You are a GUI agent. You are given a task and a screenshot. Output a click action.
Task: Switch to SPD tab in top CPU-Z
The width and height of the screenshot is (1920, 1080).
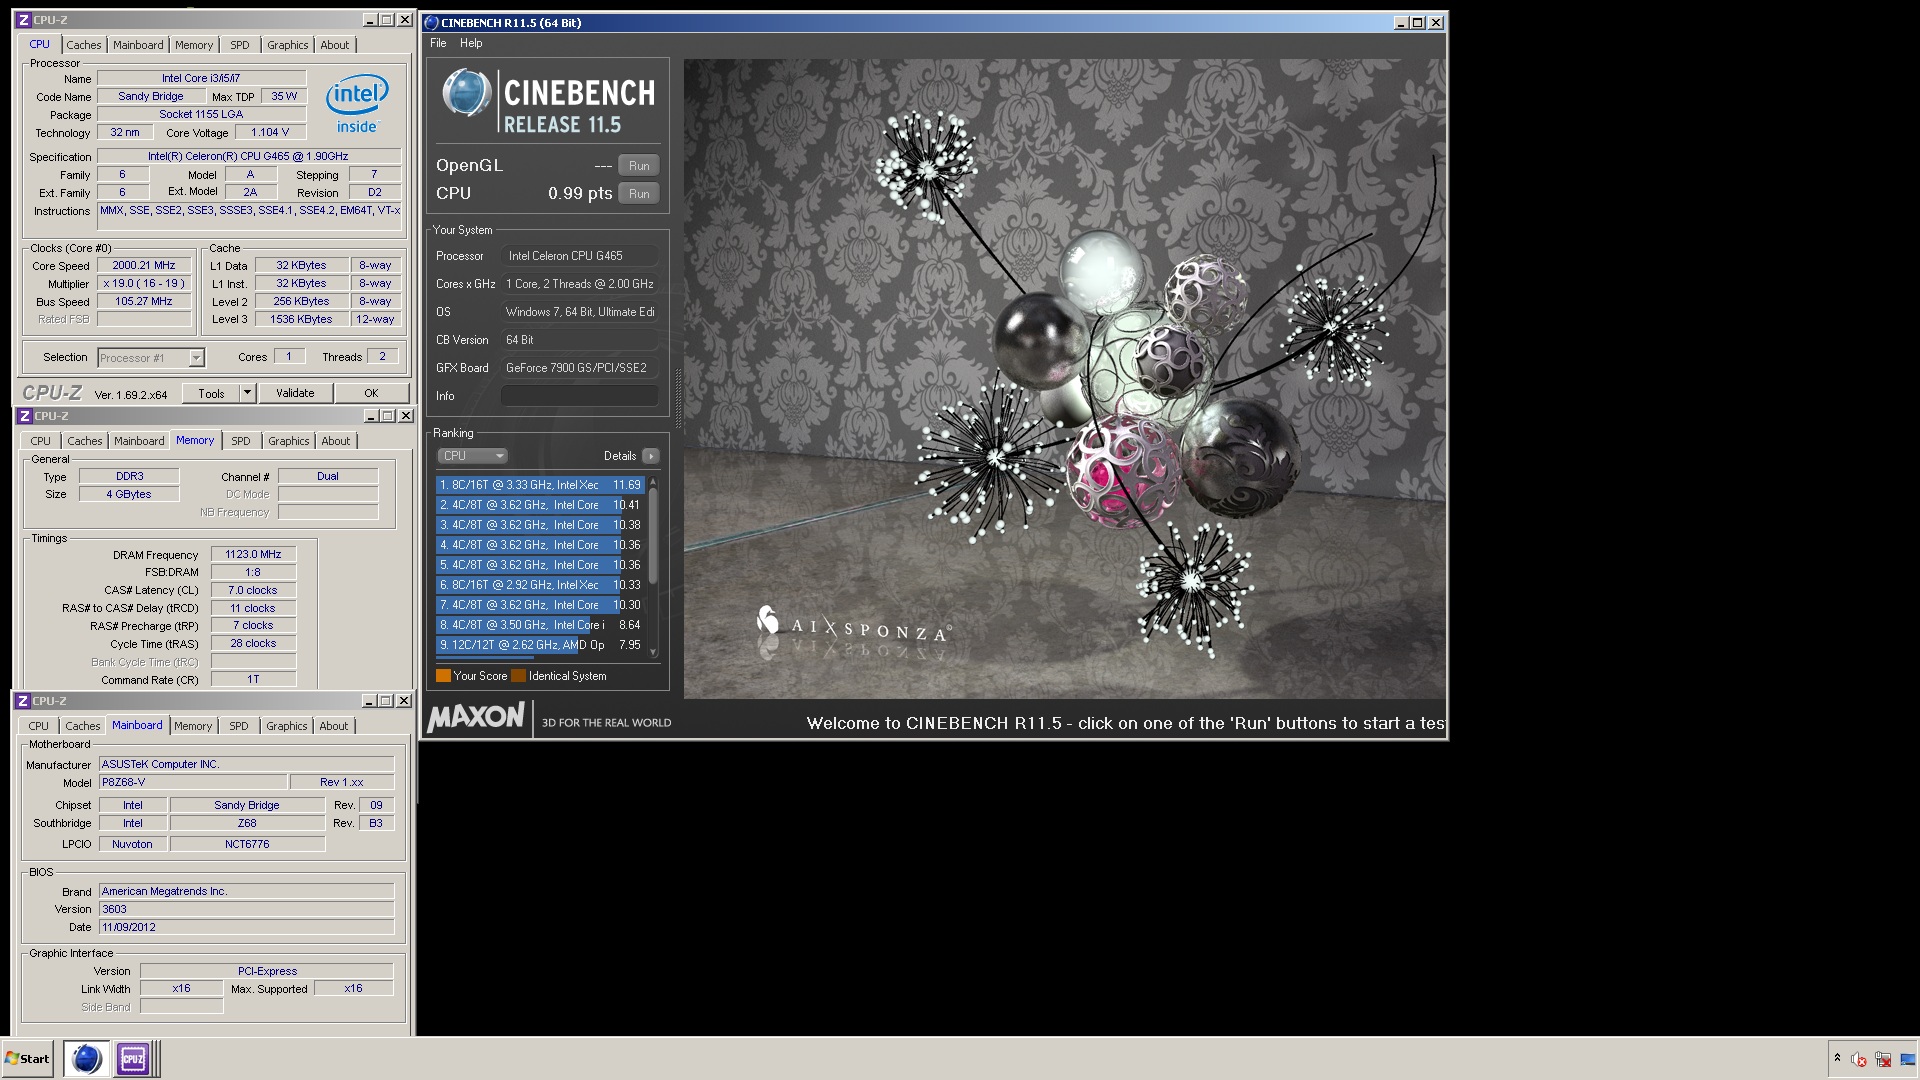pyautogui.click(x=240, y=45)
